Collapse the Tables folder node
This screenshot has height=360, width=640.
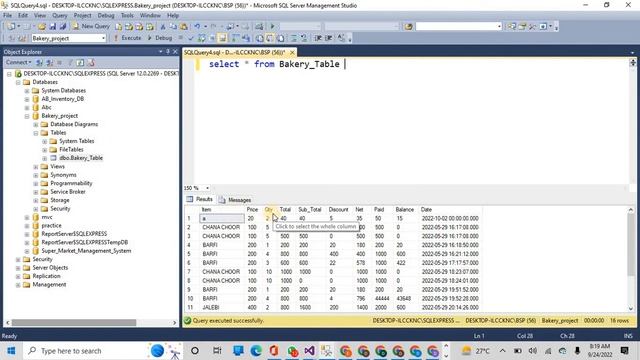tap(36, 133)
